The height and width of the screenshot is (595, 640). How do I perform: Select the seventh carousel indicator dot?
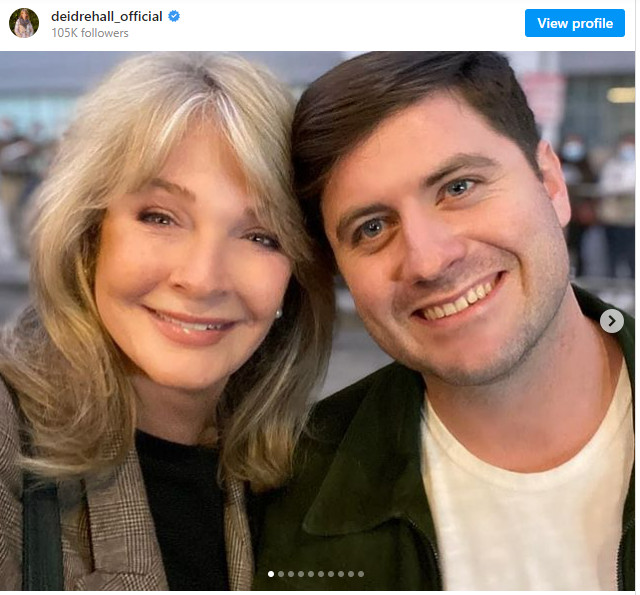pos(331,574)
